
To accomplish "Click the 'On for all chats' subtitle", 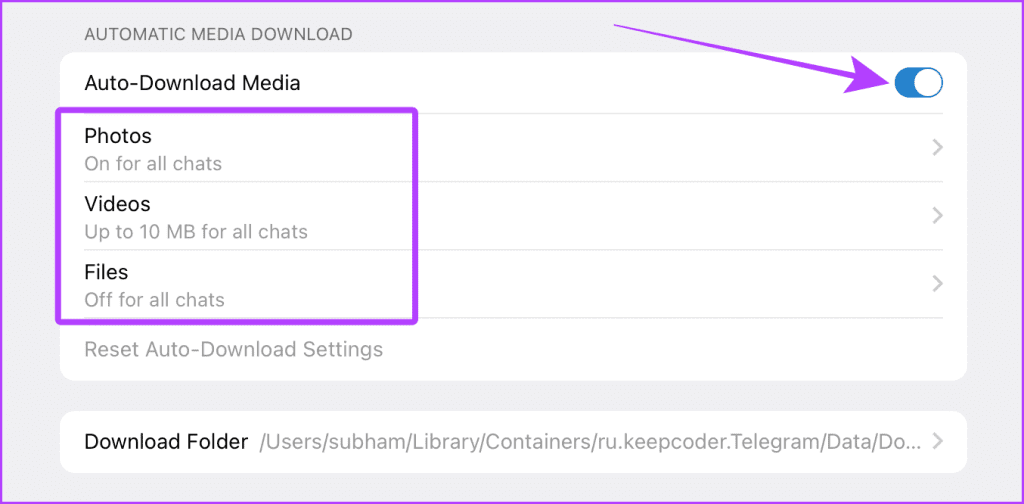I will pos(153,163).
